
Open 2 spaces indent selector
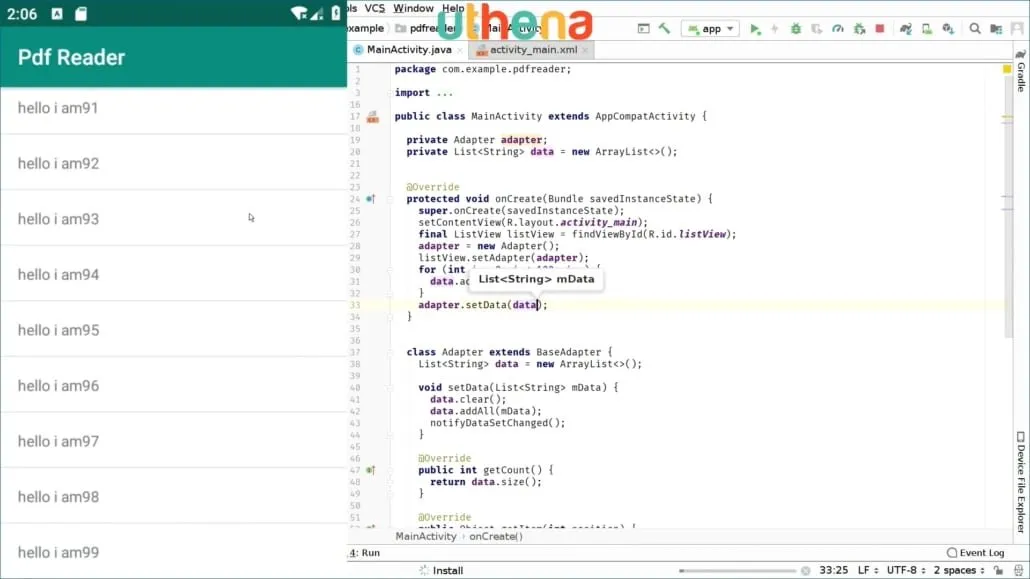click(x=959, y=570)
